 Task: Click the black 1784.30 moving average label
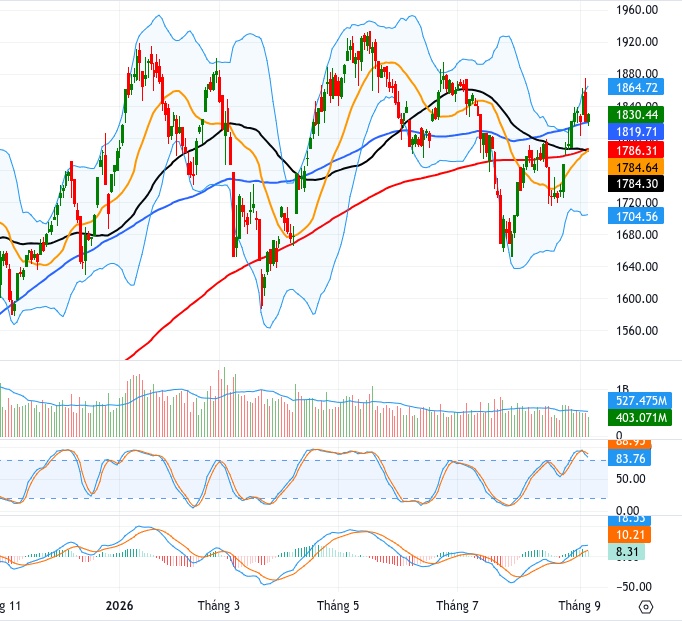coord(636,184)
